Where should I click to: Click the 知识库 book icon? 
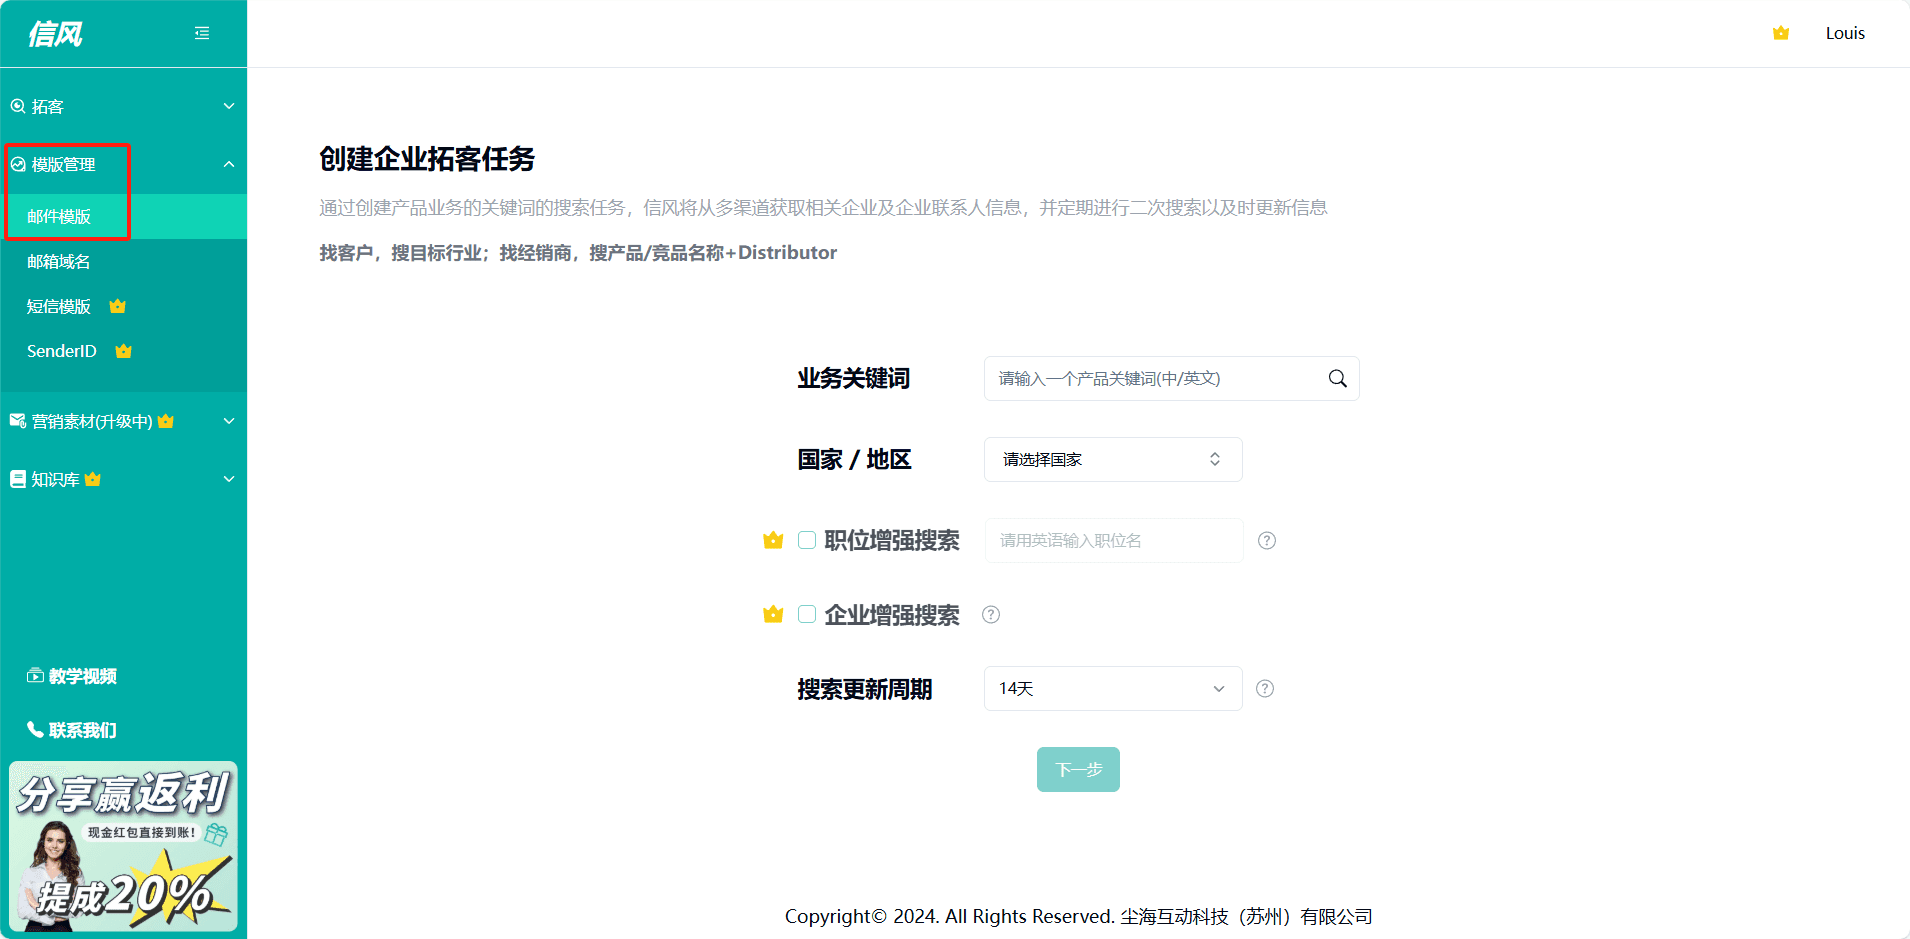pos(18,479)
